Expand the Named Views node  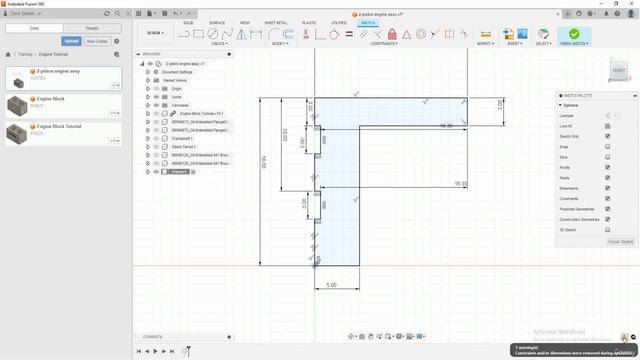pos(148,80)
